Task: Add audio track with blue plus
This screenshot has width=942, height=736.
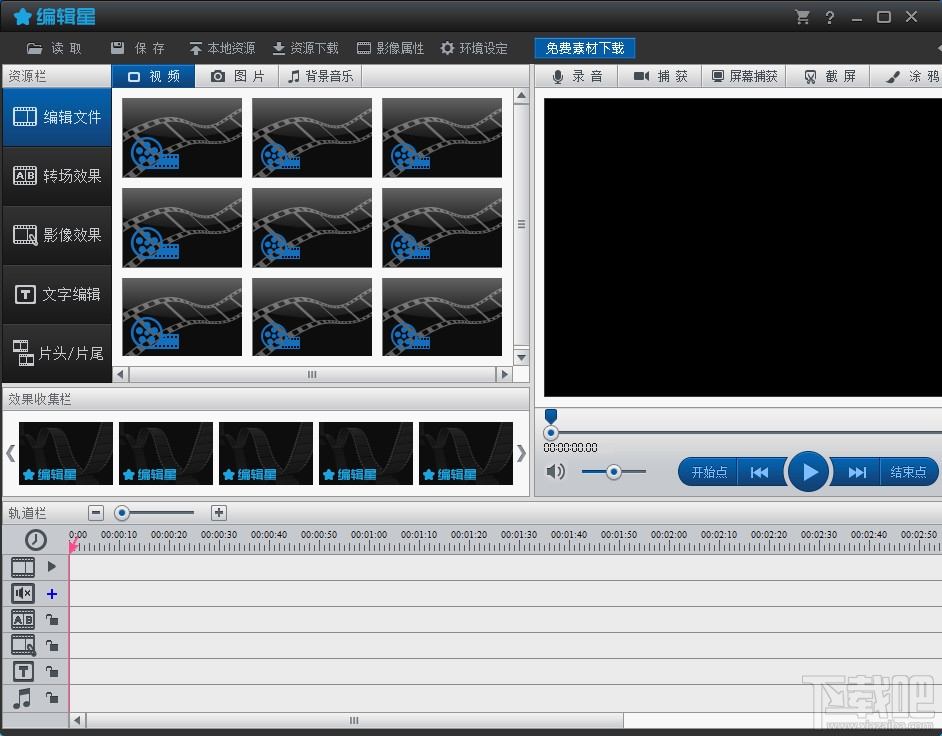Action: coord(52,594)
